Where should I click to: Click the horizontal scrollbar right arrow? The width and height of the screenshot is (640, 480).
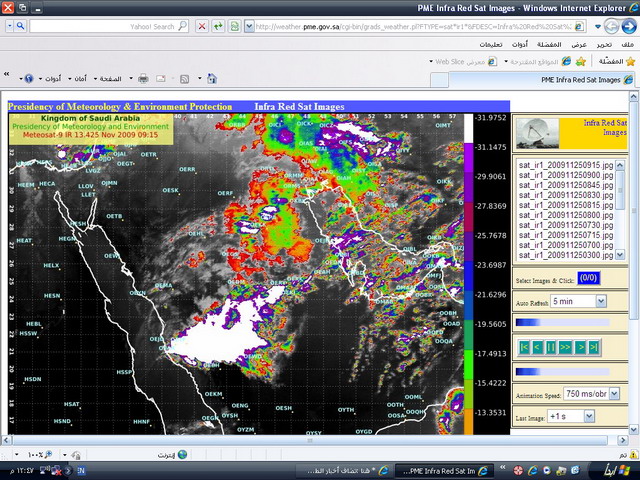click(622, 440)
